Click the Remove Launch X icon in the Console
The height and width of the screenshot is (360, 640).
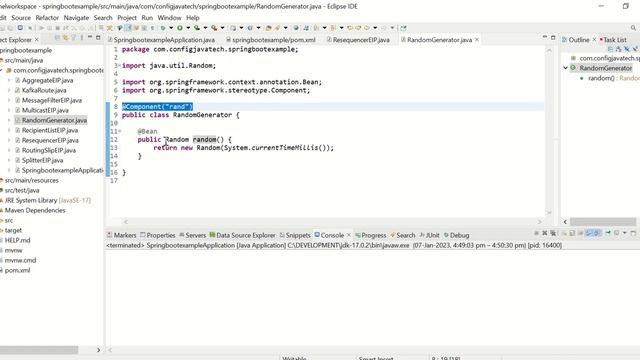tap(544, 233)
